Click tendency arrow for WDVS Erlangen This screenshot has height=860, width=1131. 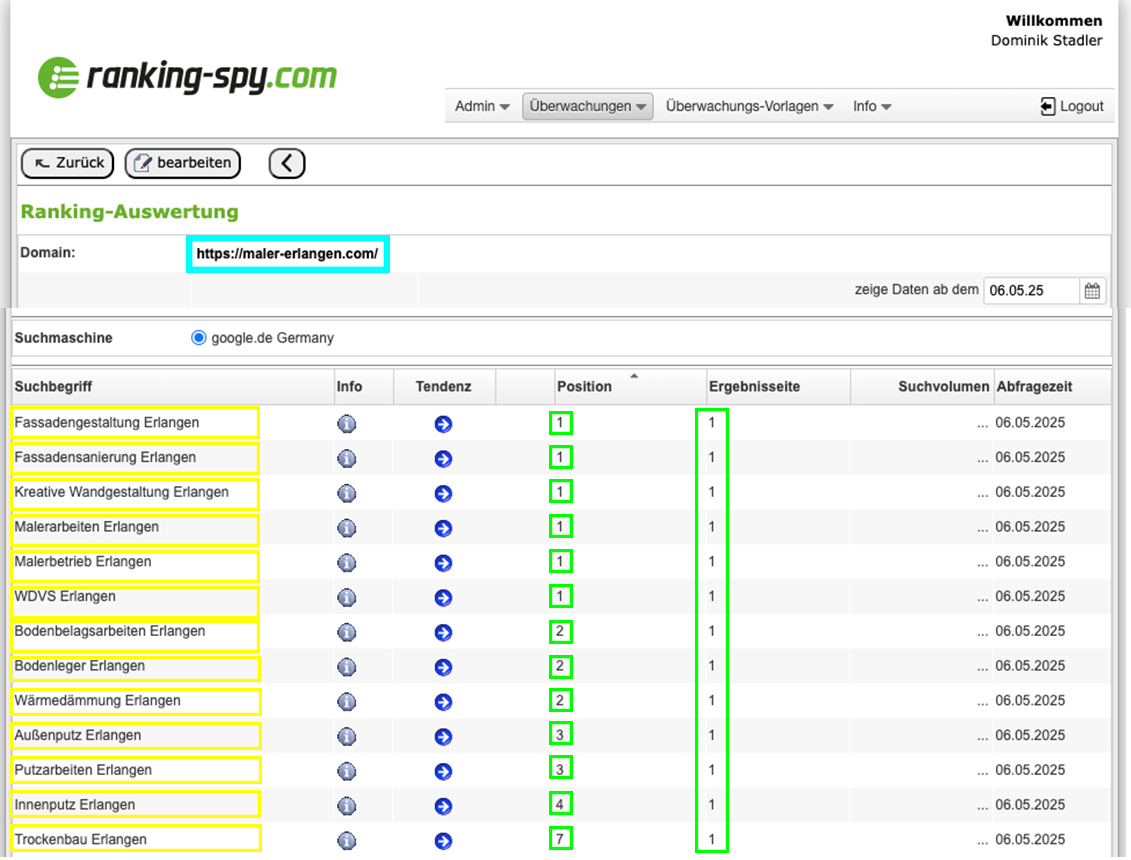click(x=443, y=598)
